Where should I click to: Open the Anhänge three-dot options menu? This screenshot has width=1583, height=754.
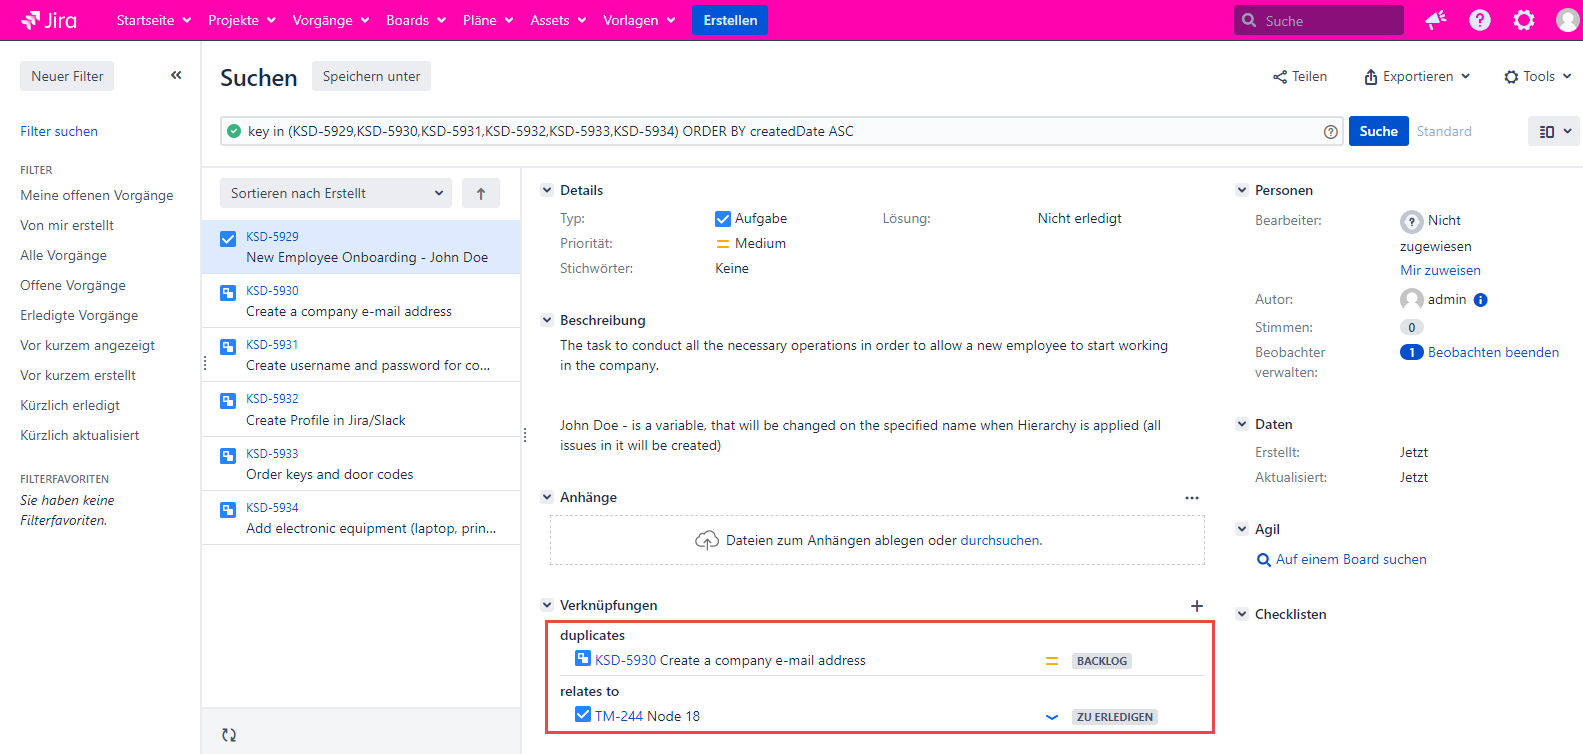tap(1192, 498)
